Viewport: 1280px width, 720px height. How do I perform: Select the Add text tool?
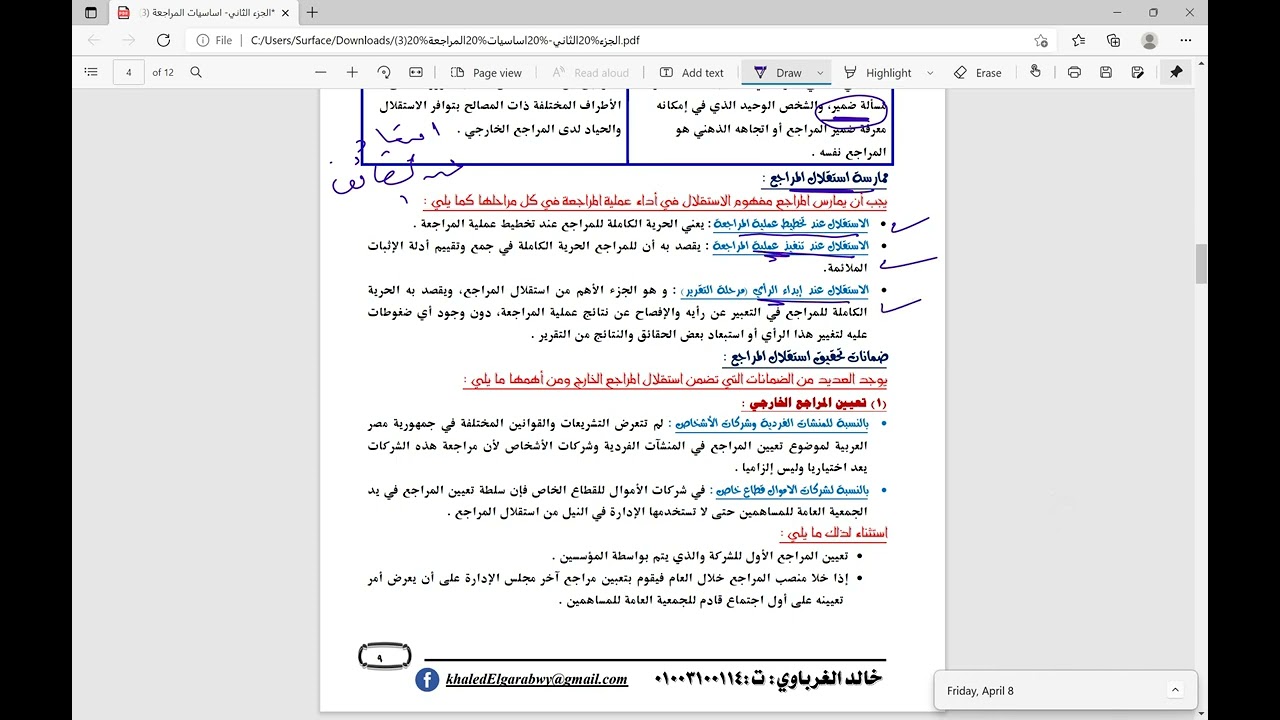(692, 72)
